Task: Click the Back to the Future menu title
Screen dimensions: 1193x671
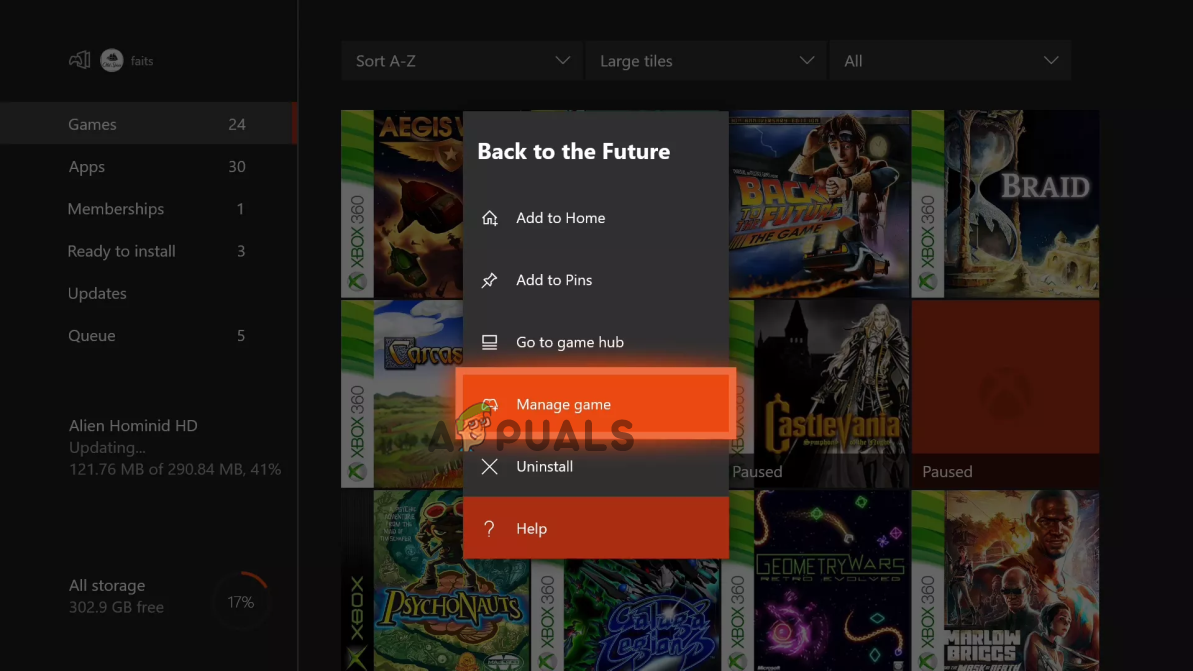Action: point(574,151)
